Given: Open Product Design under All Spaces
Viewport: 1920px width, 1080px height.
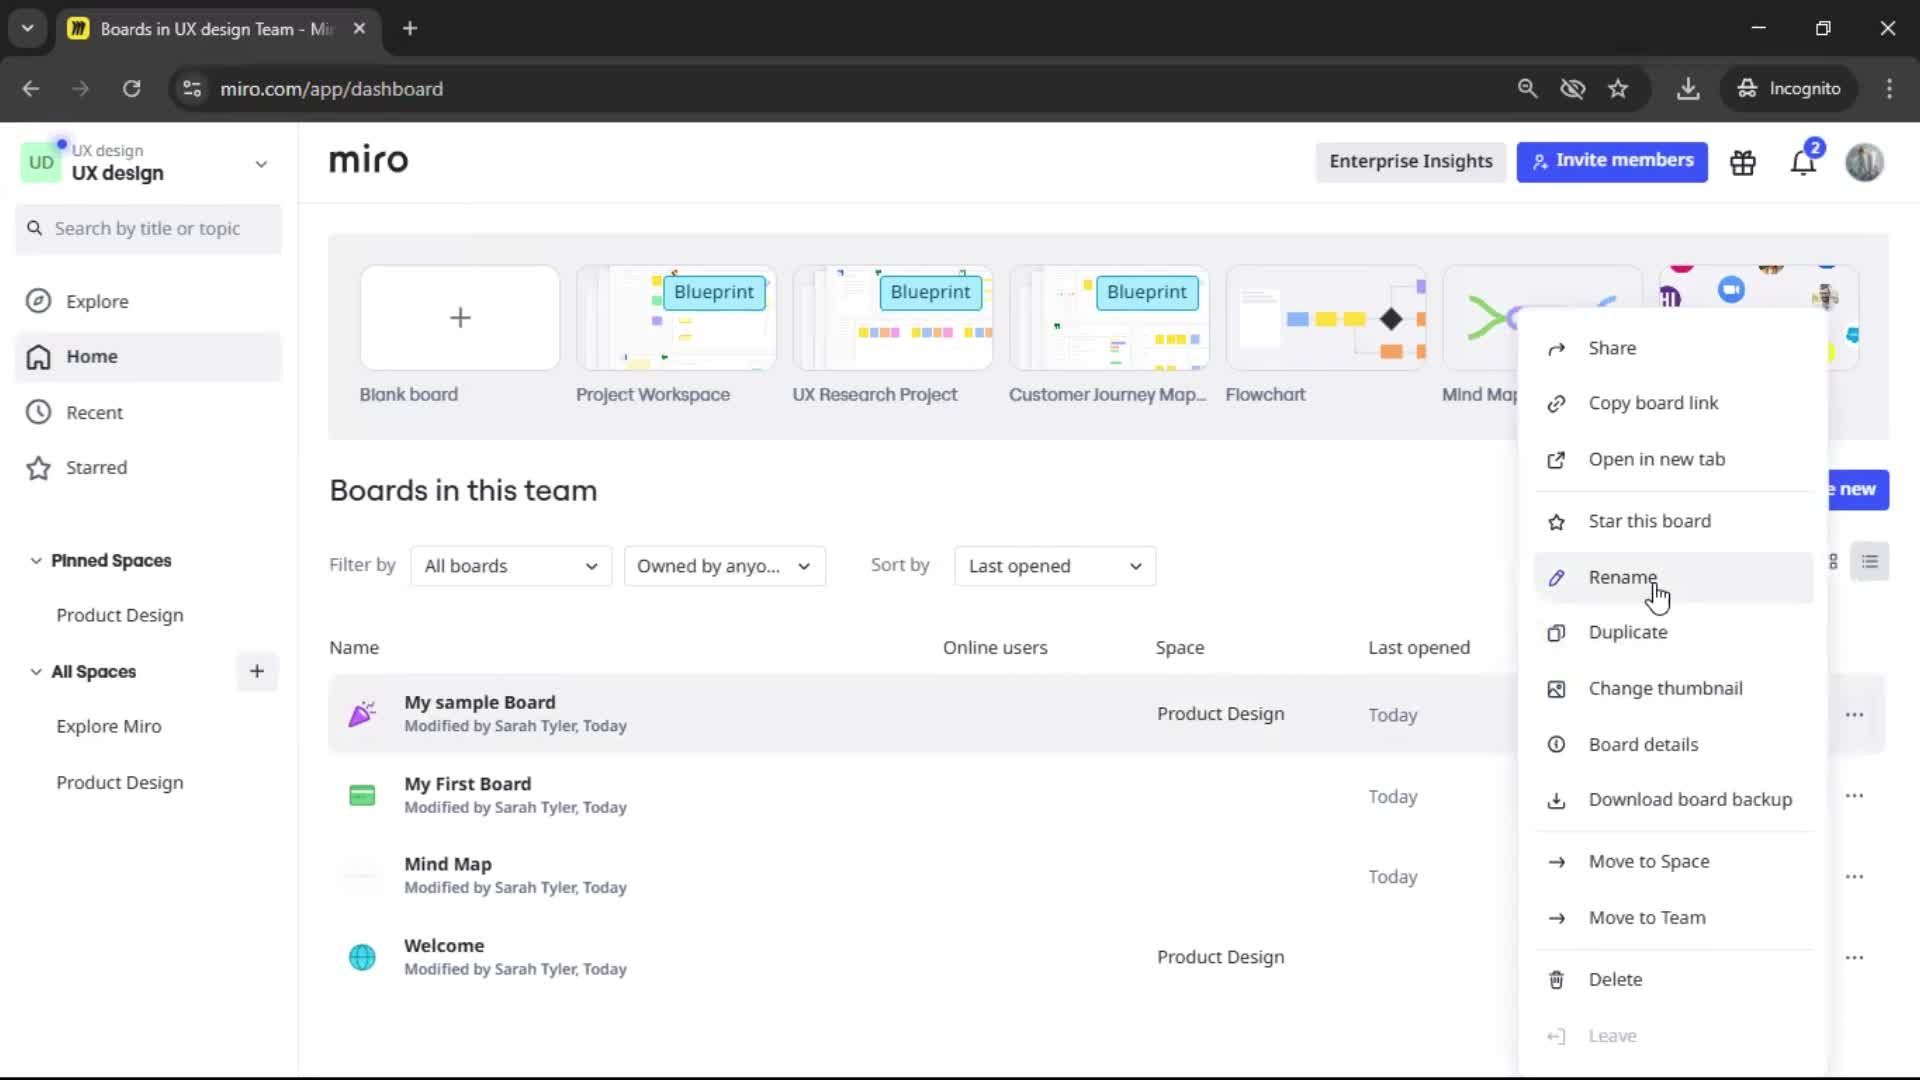Looking at the screenshot, I should pyautogui.click(x=119, y=782).
